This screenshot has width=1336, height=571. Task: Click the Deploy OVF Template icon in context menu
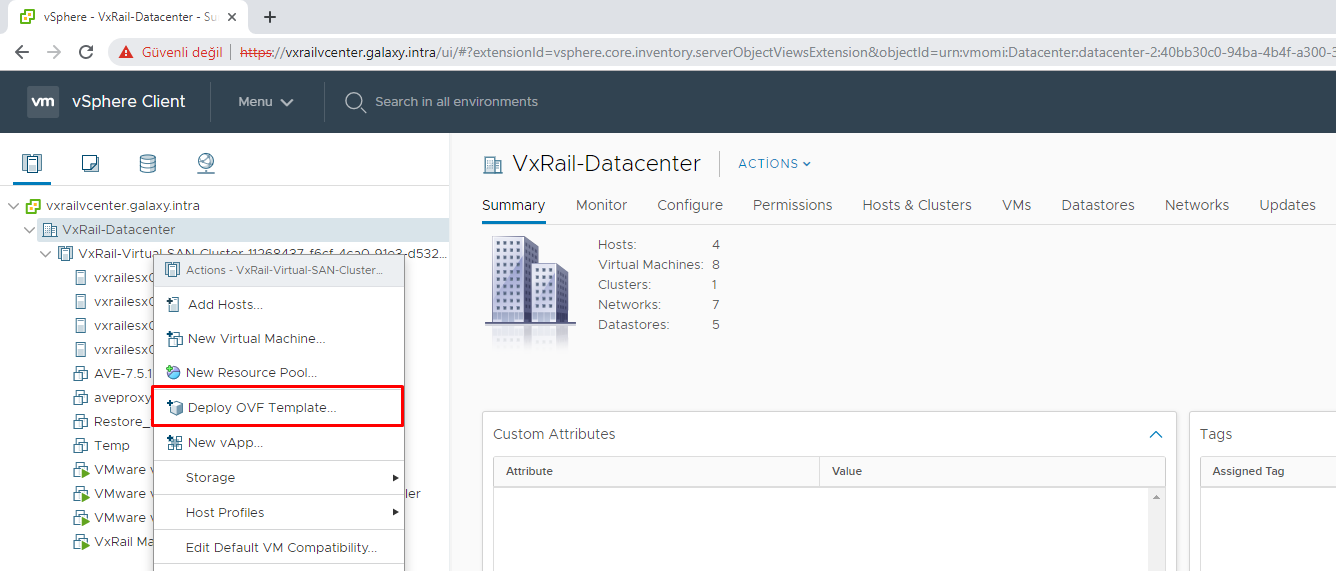pyautogui.click(x=174, y=407)
